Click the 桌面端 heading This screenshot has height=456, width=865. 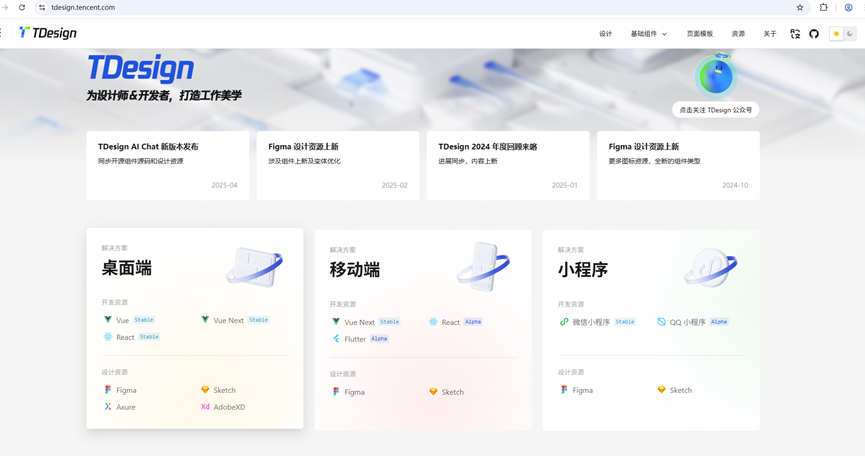[126, 268]
